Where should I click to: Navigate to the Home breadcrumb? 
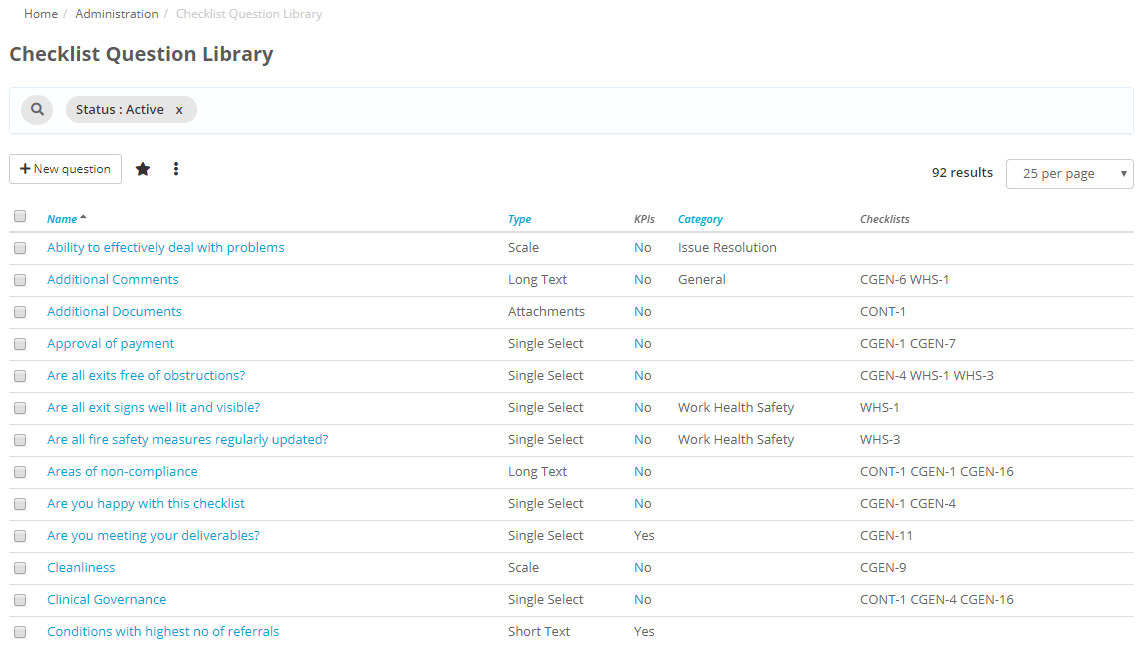40,13
